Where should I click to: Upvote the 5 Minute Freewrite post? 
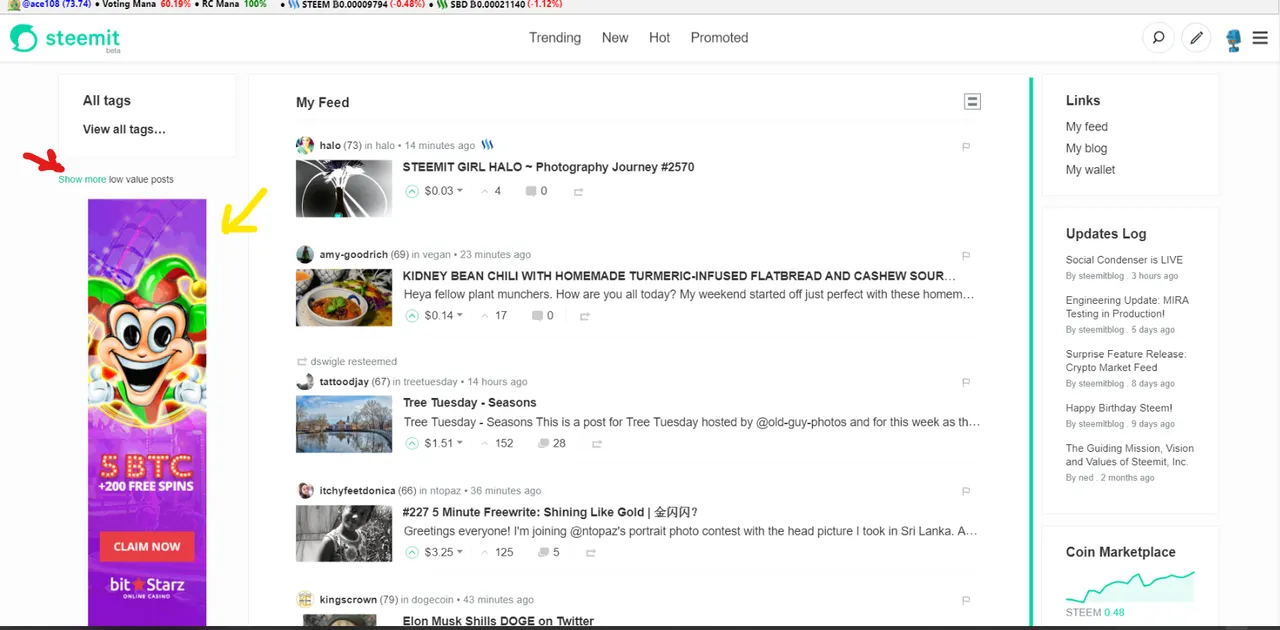point(412,552)
